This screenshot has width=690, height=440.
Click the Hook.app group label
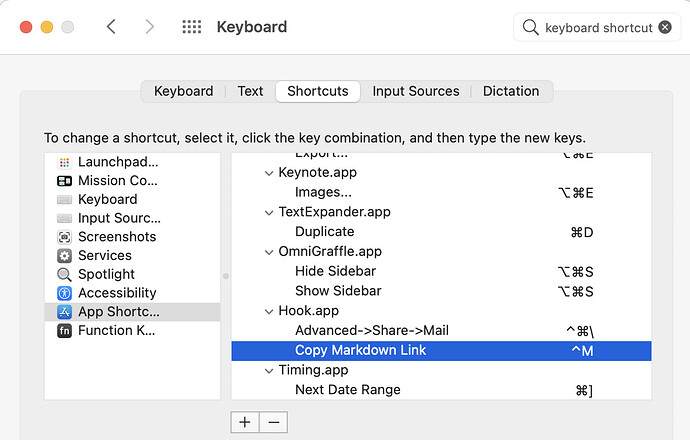click(x=308, y=312)
